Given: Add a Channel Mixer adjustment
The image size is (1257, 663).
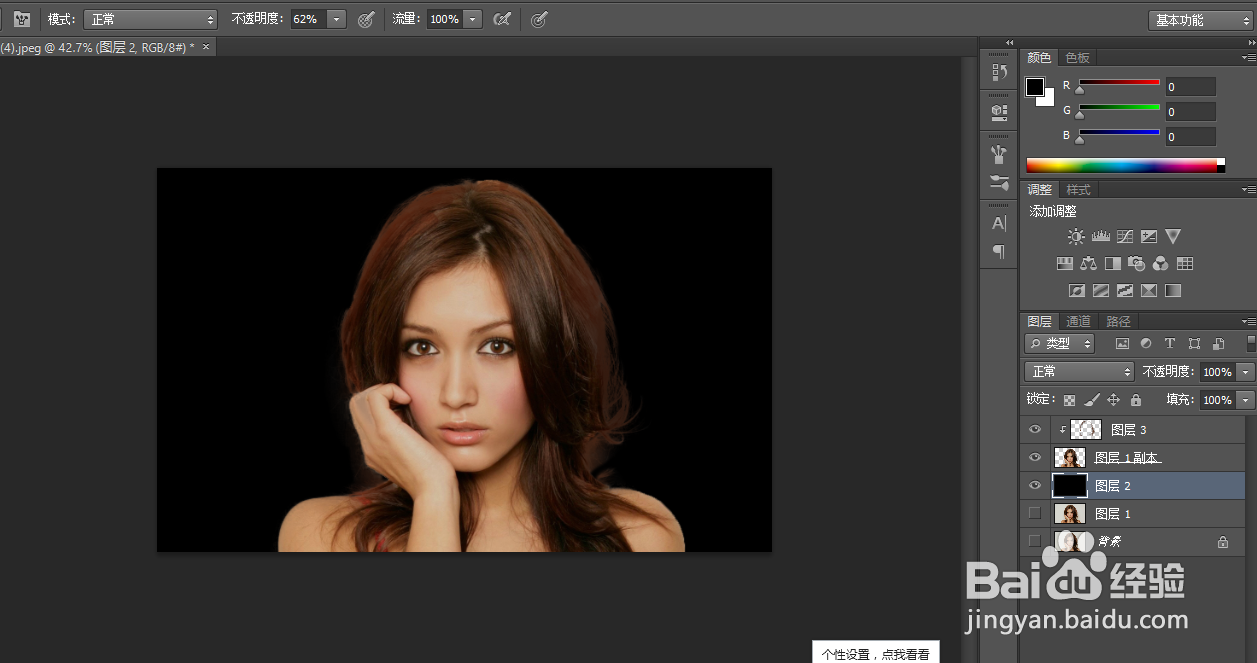Looking at the screenshot, I should coord(1161,264).
